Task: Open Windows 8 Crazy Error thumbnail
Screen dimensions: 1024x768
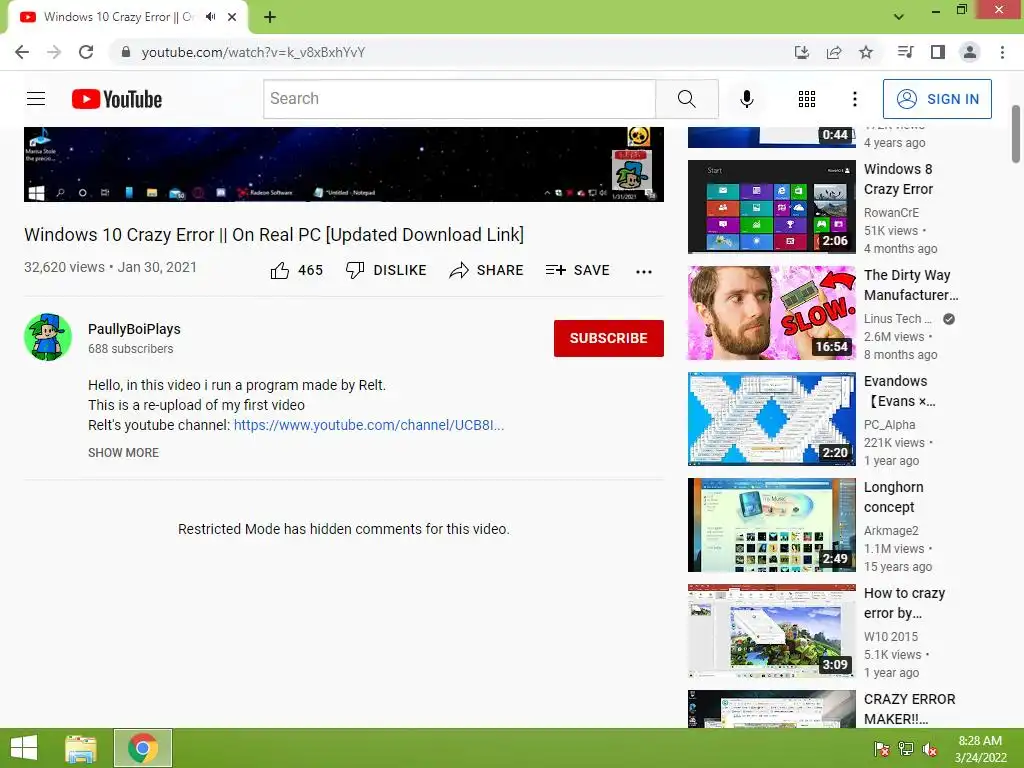Action: (771, 206)
